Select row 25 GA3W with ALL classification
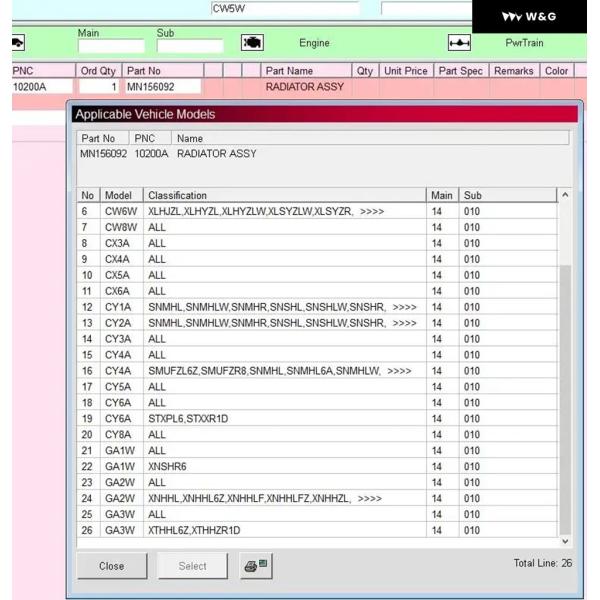This screenshot has height=600, width=600. [x=317, y=514]
